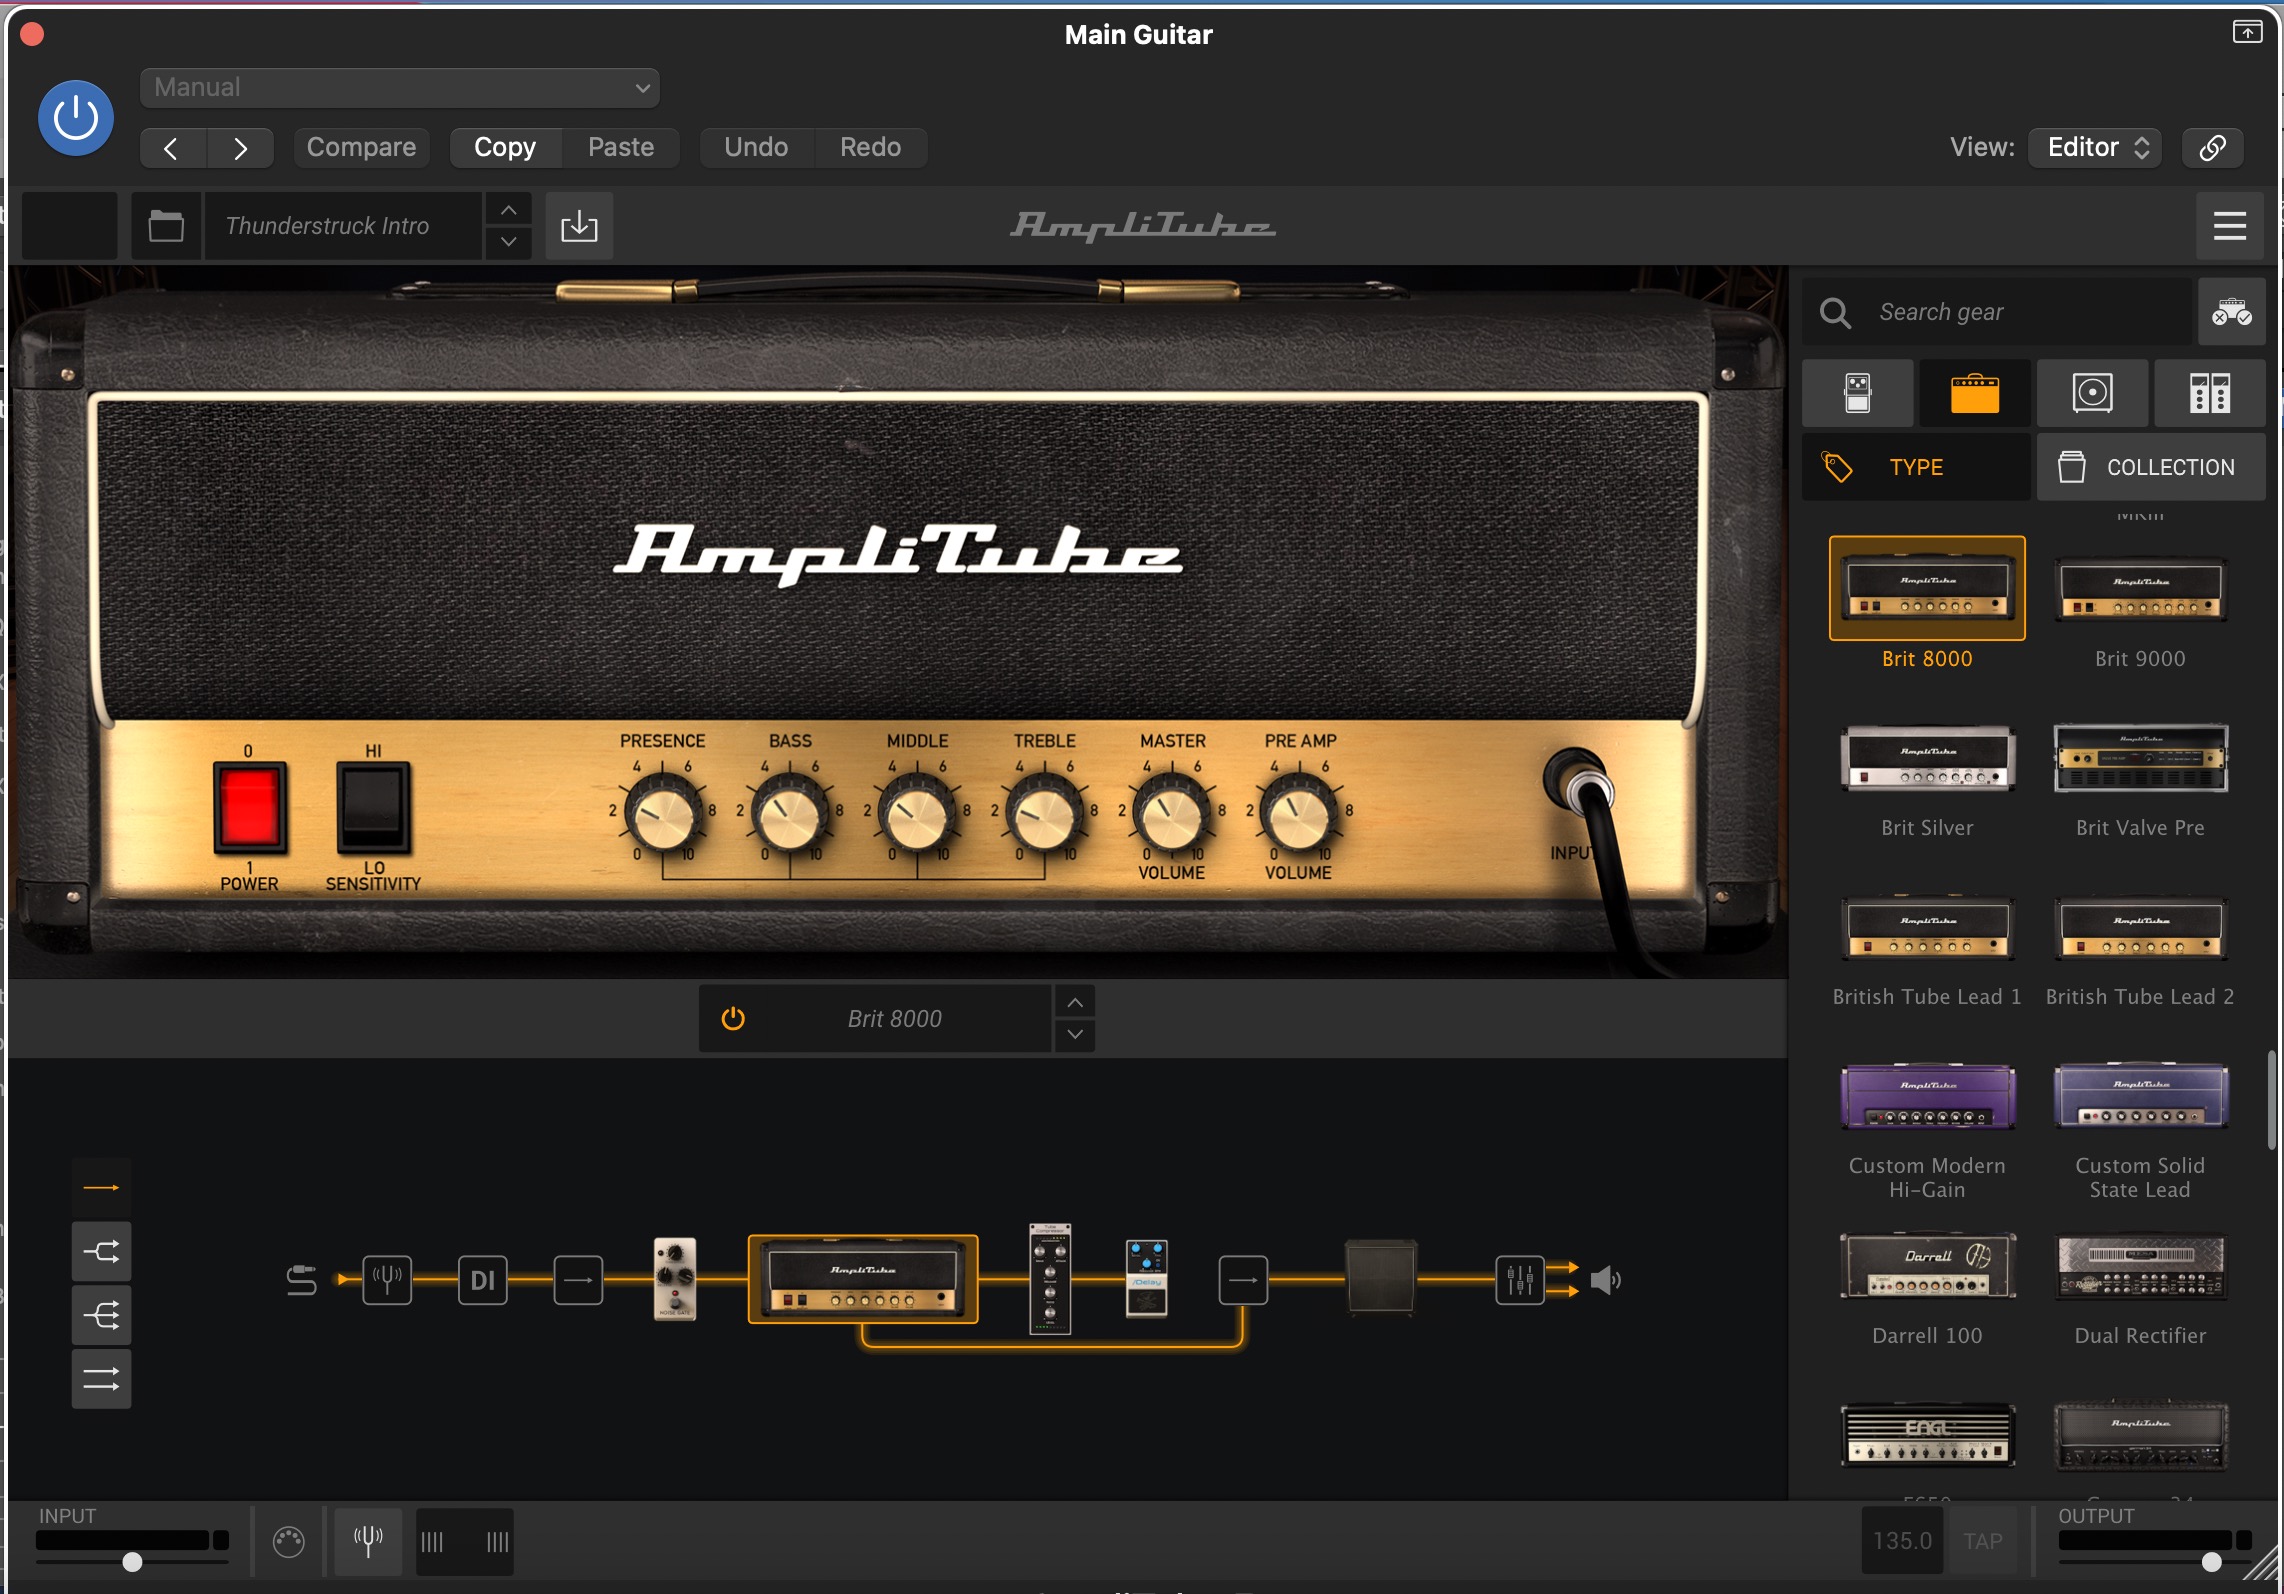Select the Brit Silver amp
This screenshot has height=1594, width=2284.
pos(1927,758)
